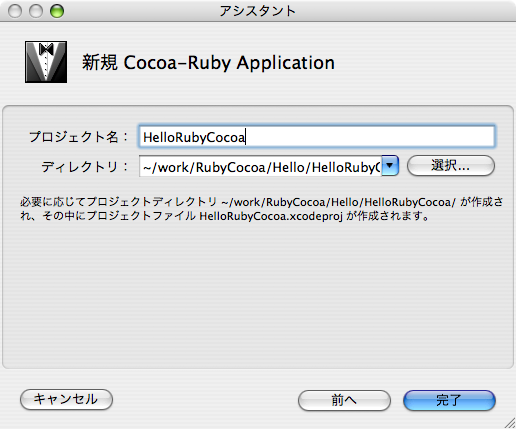This screenshot has height=429, width=516.
Task: Click the ディレクトリ path field
Action: [x=261, y=166]
